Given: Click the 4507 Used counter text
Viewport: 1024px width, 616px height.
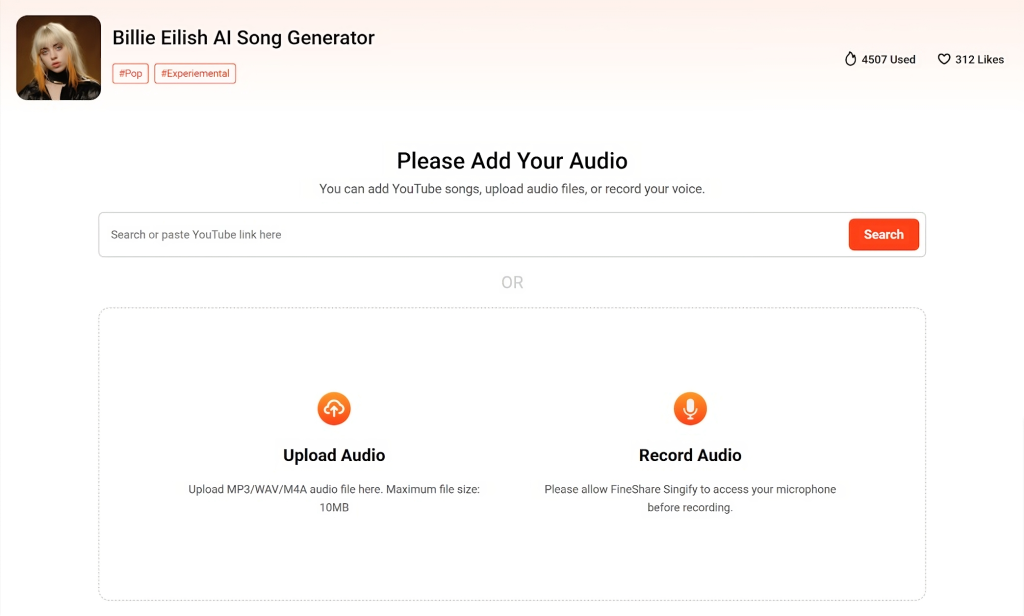Looking at the screenshot, I should [x=888, y=59].
